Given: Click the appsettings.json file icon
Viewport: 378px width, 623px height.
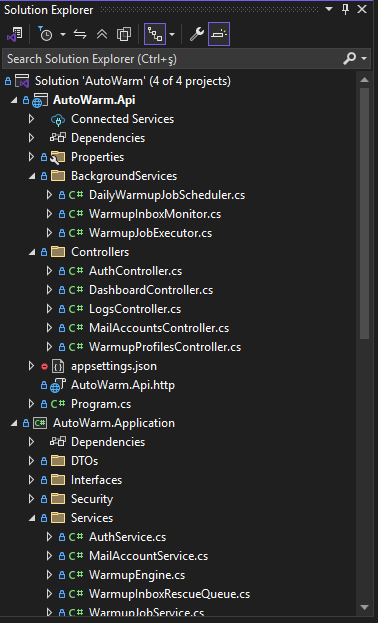Looking at the screenshot, I should click(58, 366).
